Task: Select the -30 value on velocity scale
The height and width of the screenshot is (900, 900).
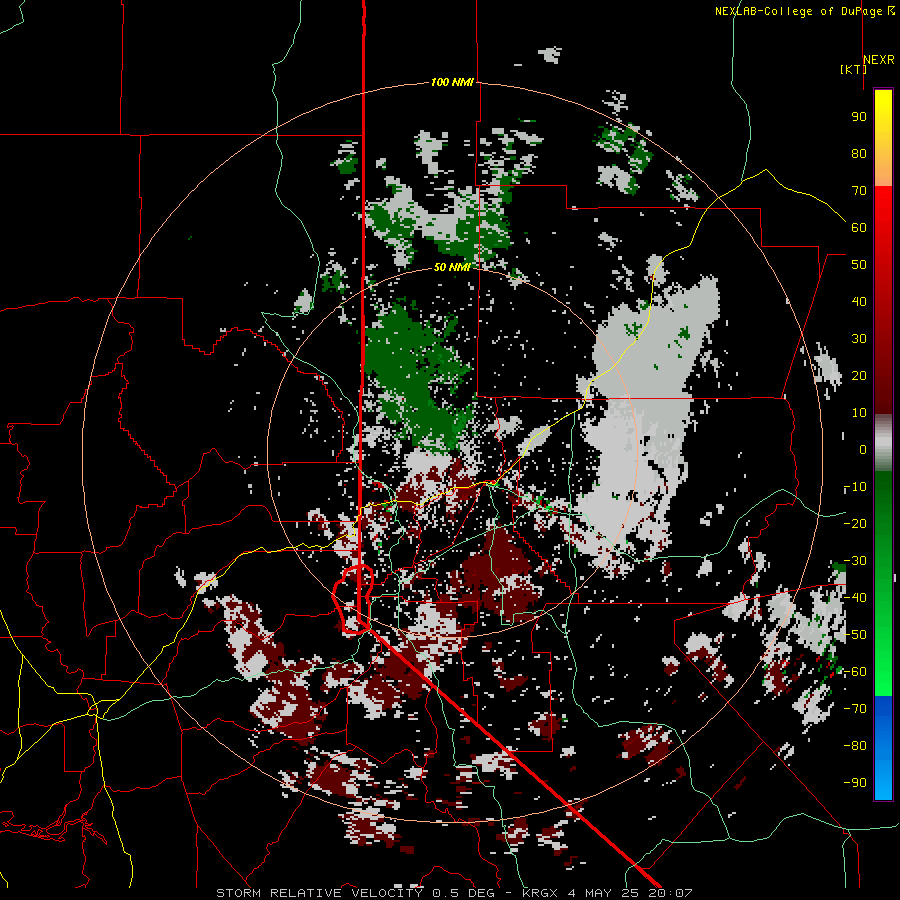Action: 855,561
